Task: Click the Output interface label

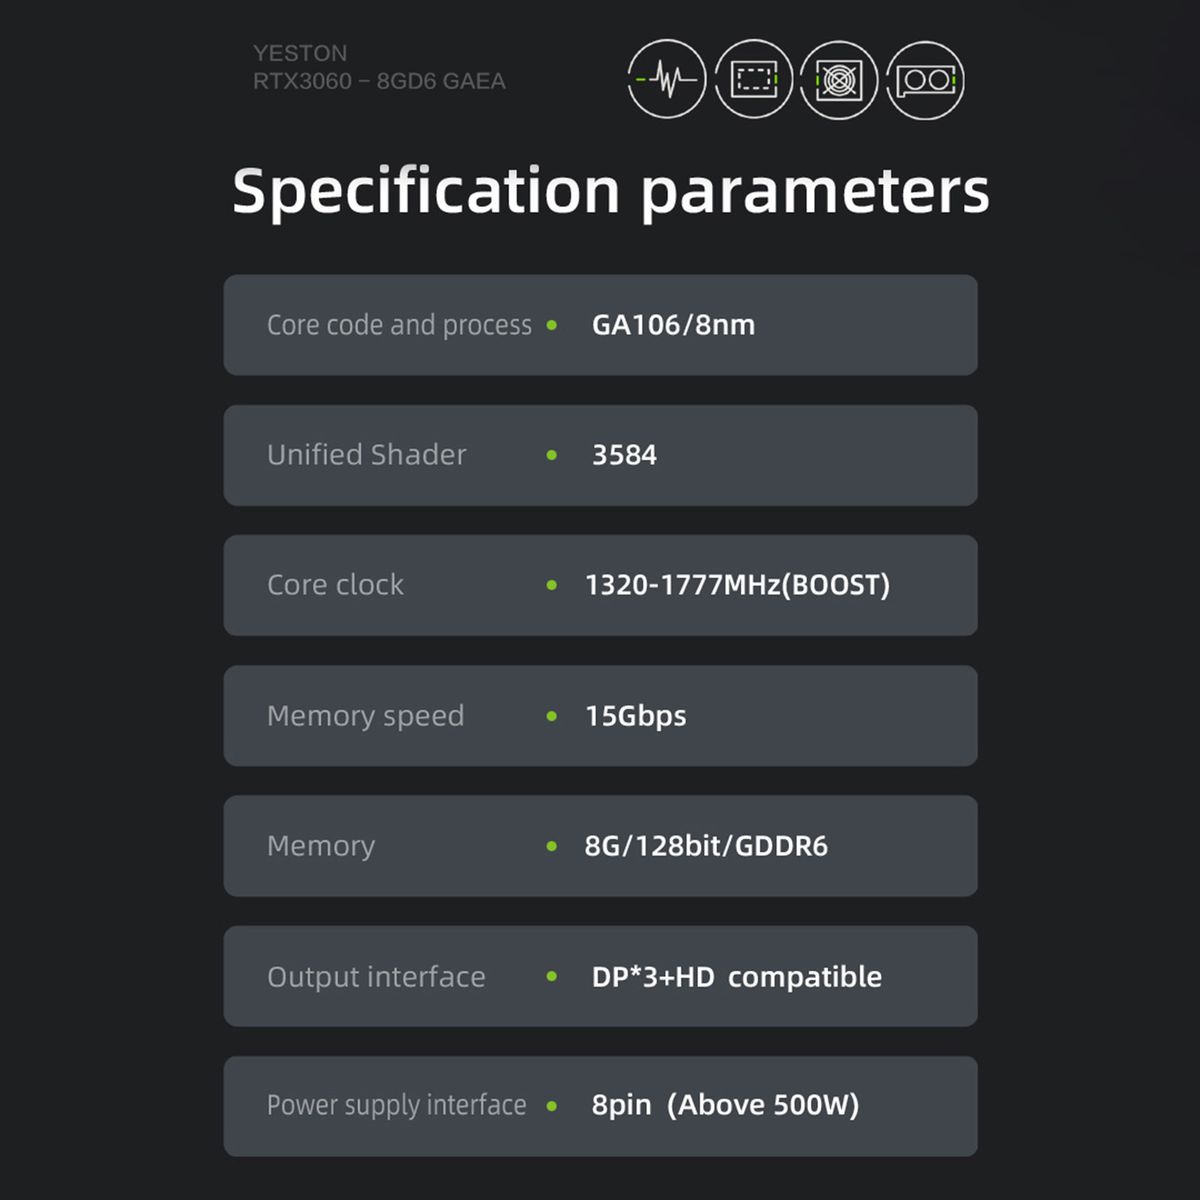Action: tap(376, 977)
